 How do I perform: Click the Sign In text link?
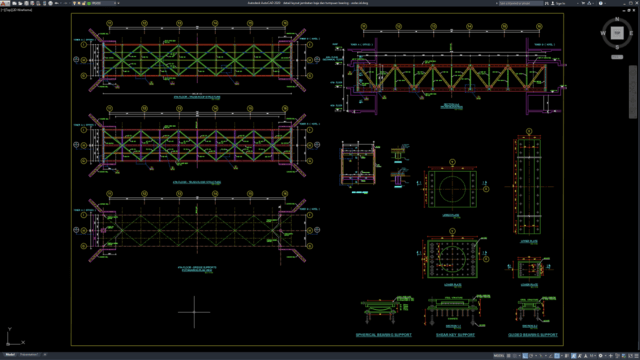point(561,3)
